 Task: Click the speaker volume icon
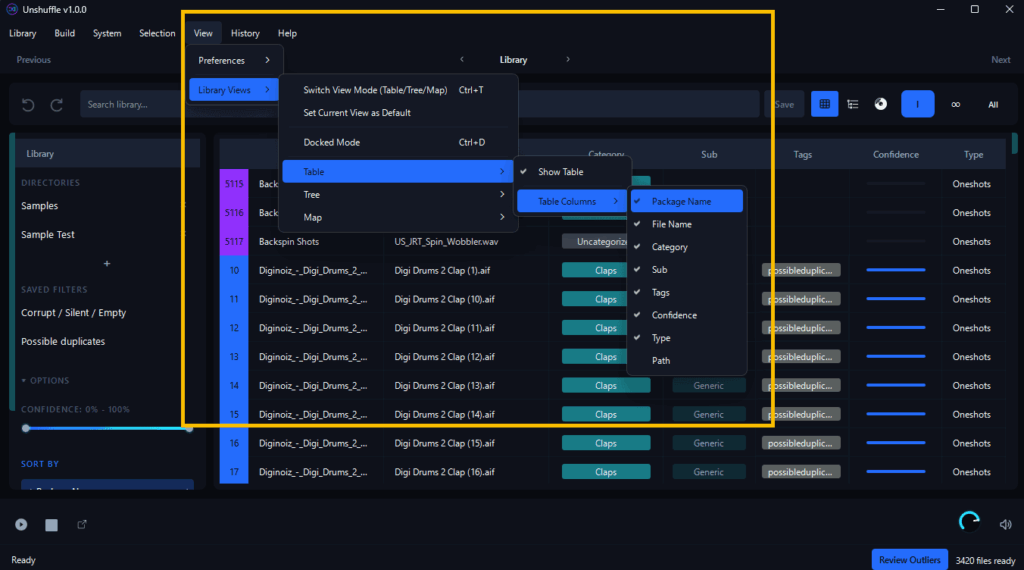click(1005, 524)
